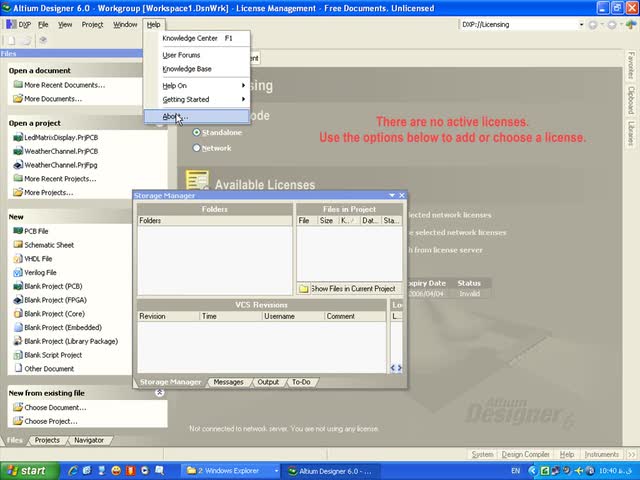
Task: Click the Windows start button
Action: pyautogui.click(x=29, y=471)
